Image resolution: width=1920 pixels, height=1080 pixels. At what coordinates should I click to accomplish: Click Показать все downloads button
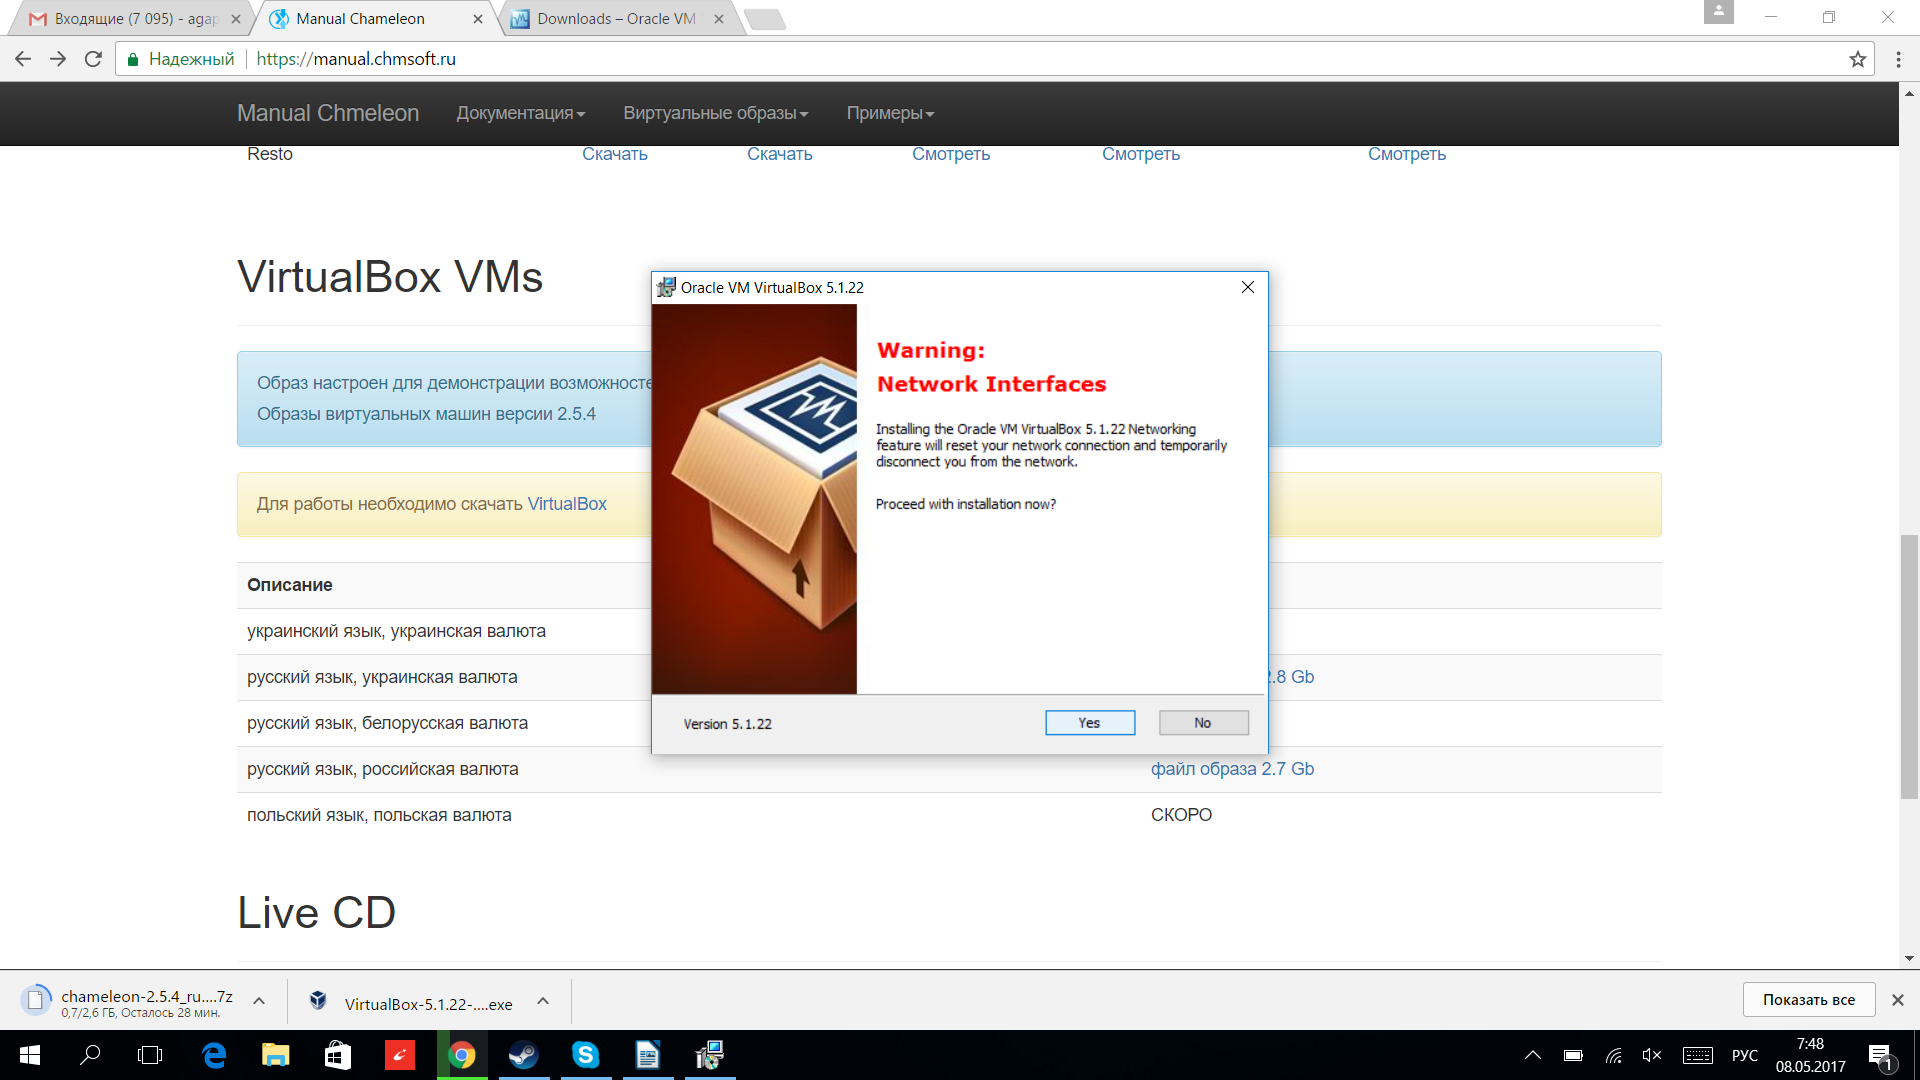coord(1808,1000)
